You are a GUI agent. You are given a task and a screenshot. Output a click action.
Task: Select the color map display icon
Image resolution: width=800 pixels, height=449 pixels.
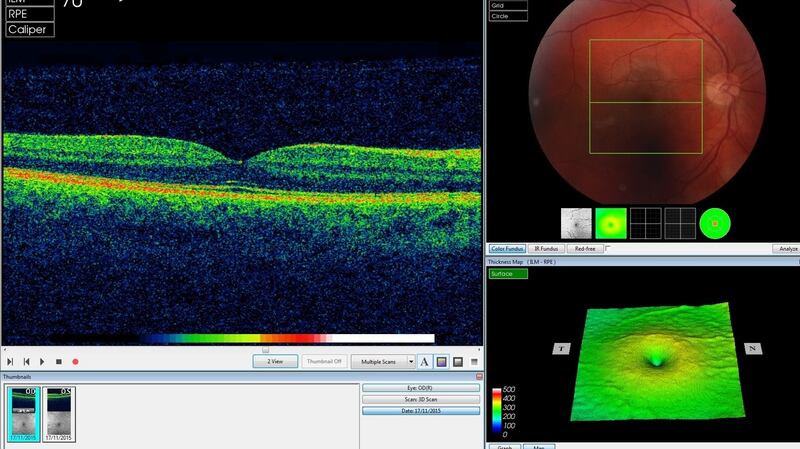tap(441, 361)
